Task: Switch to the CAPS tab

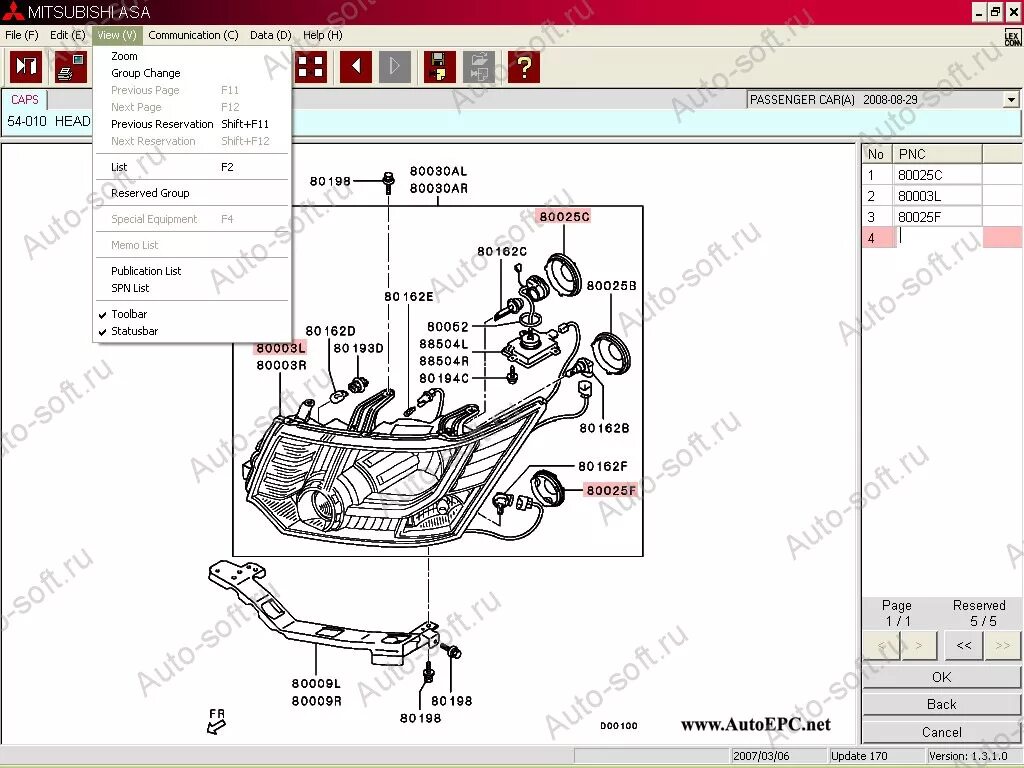Action: 25,100
